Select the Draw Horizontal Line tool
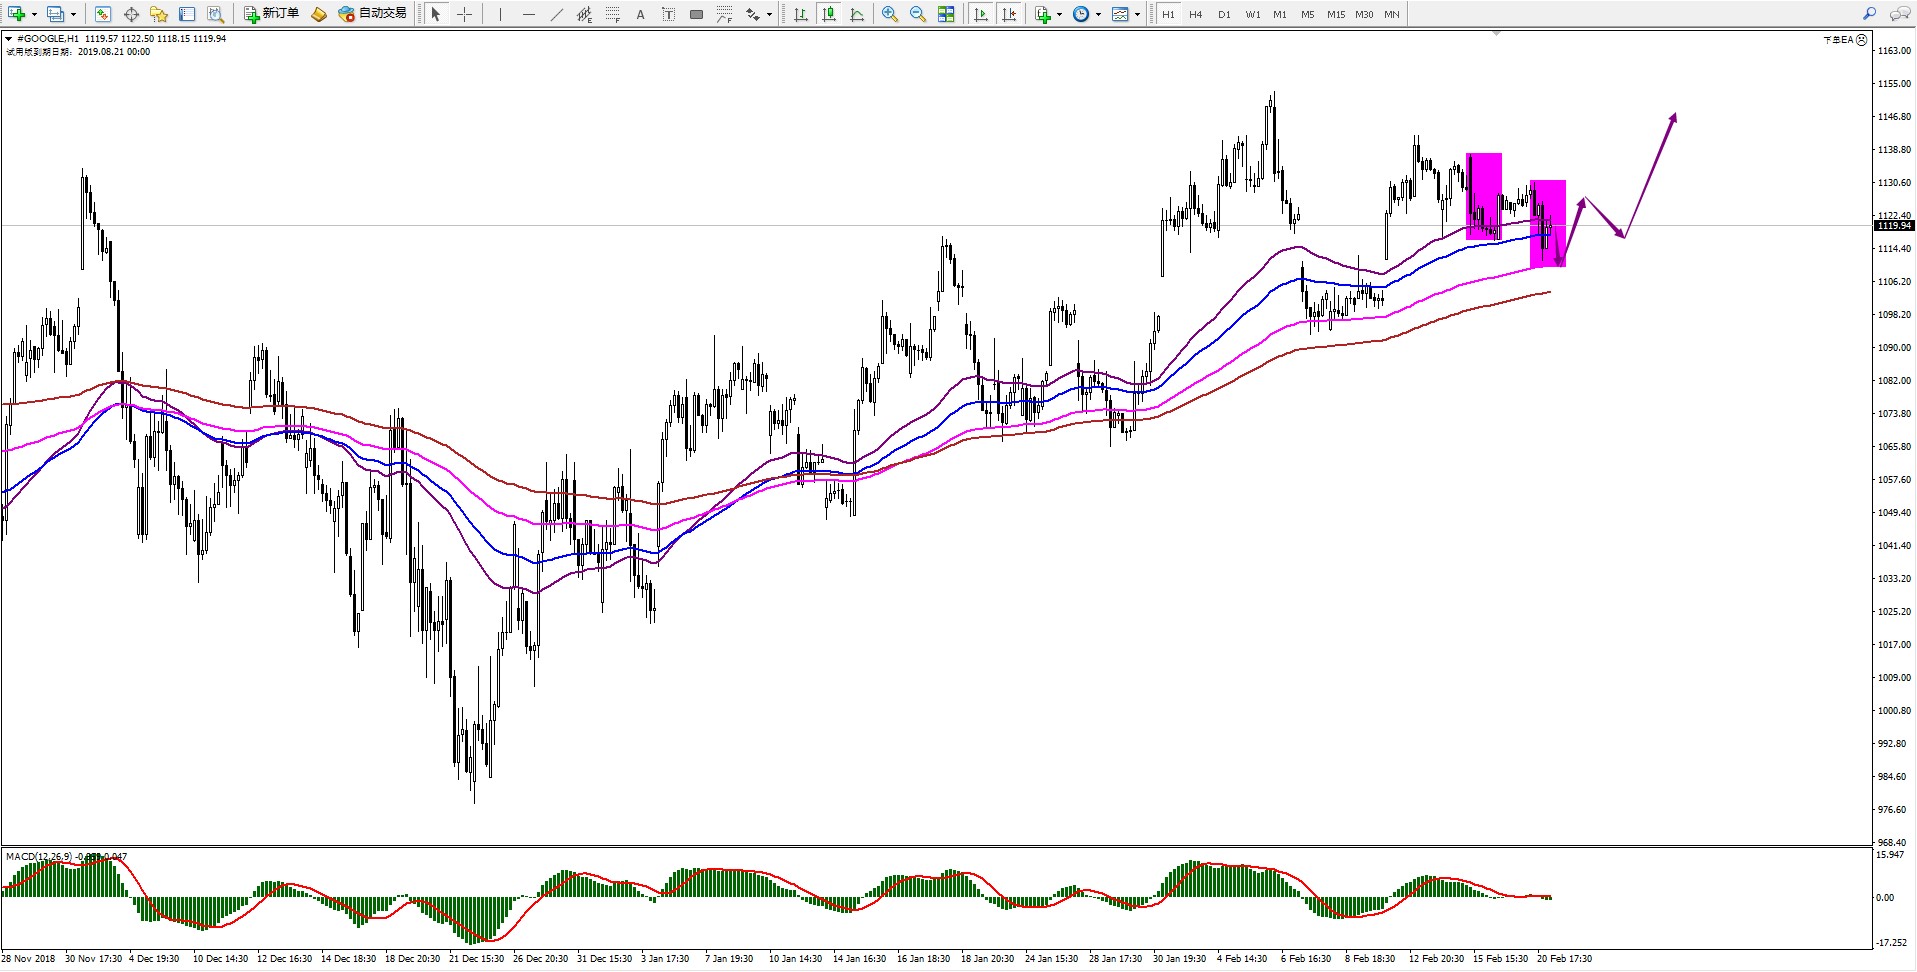The width and height of the screenshot is (1917, 972). pyautogui.click(x=528, y=14)
